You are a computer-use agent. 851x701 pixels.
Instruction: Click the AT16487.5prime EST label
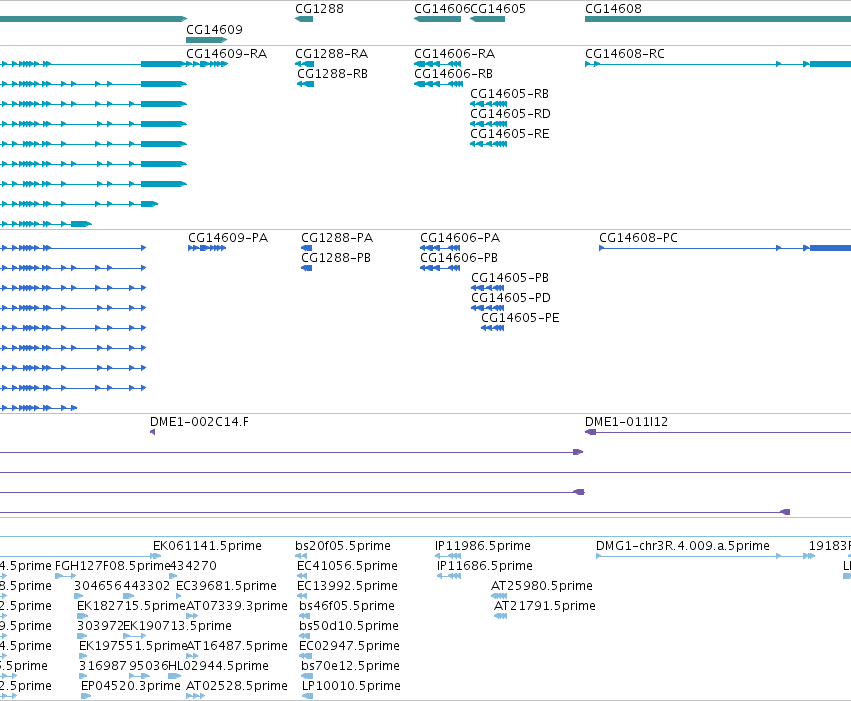tap(237, 646)
